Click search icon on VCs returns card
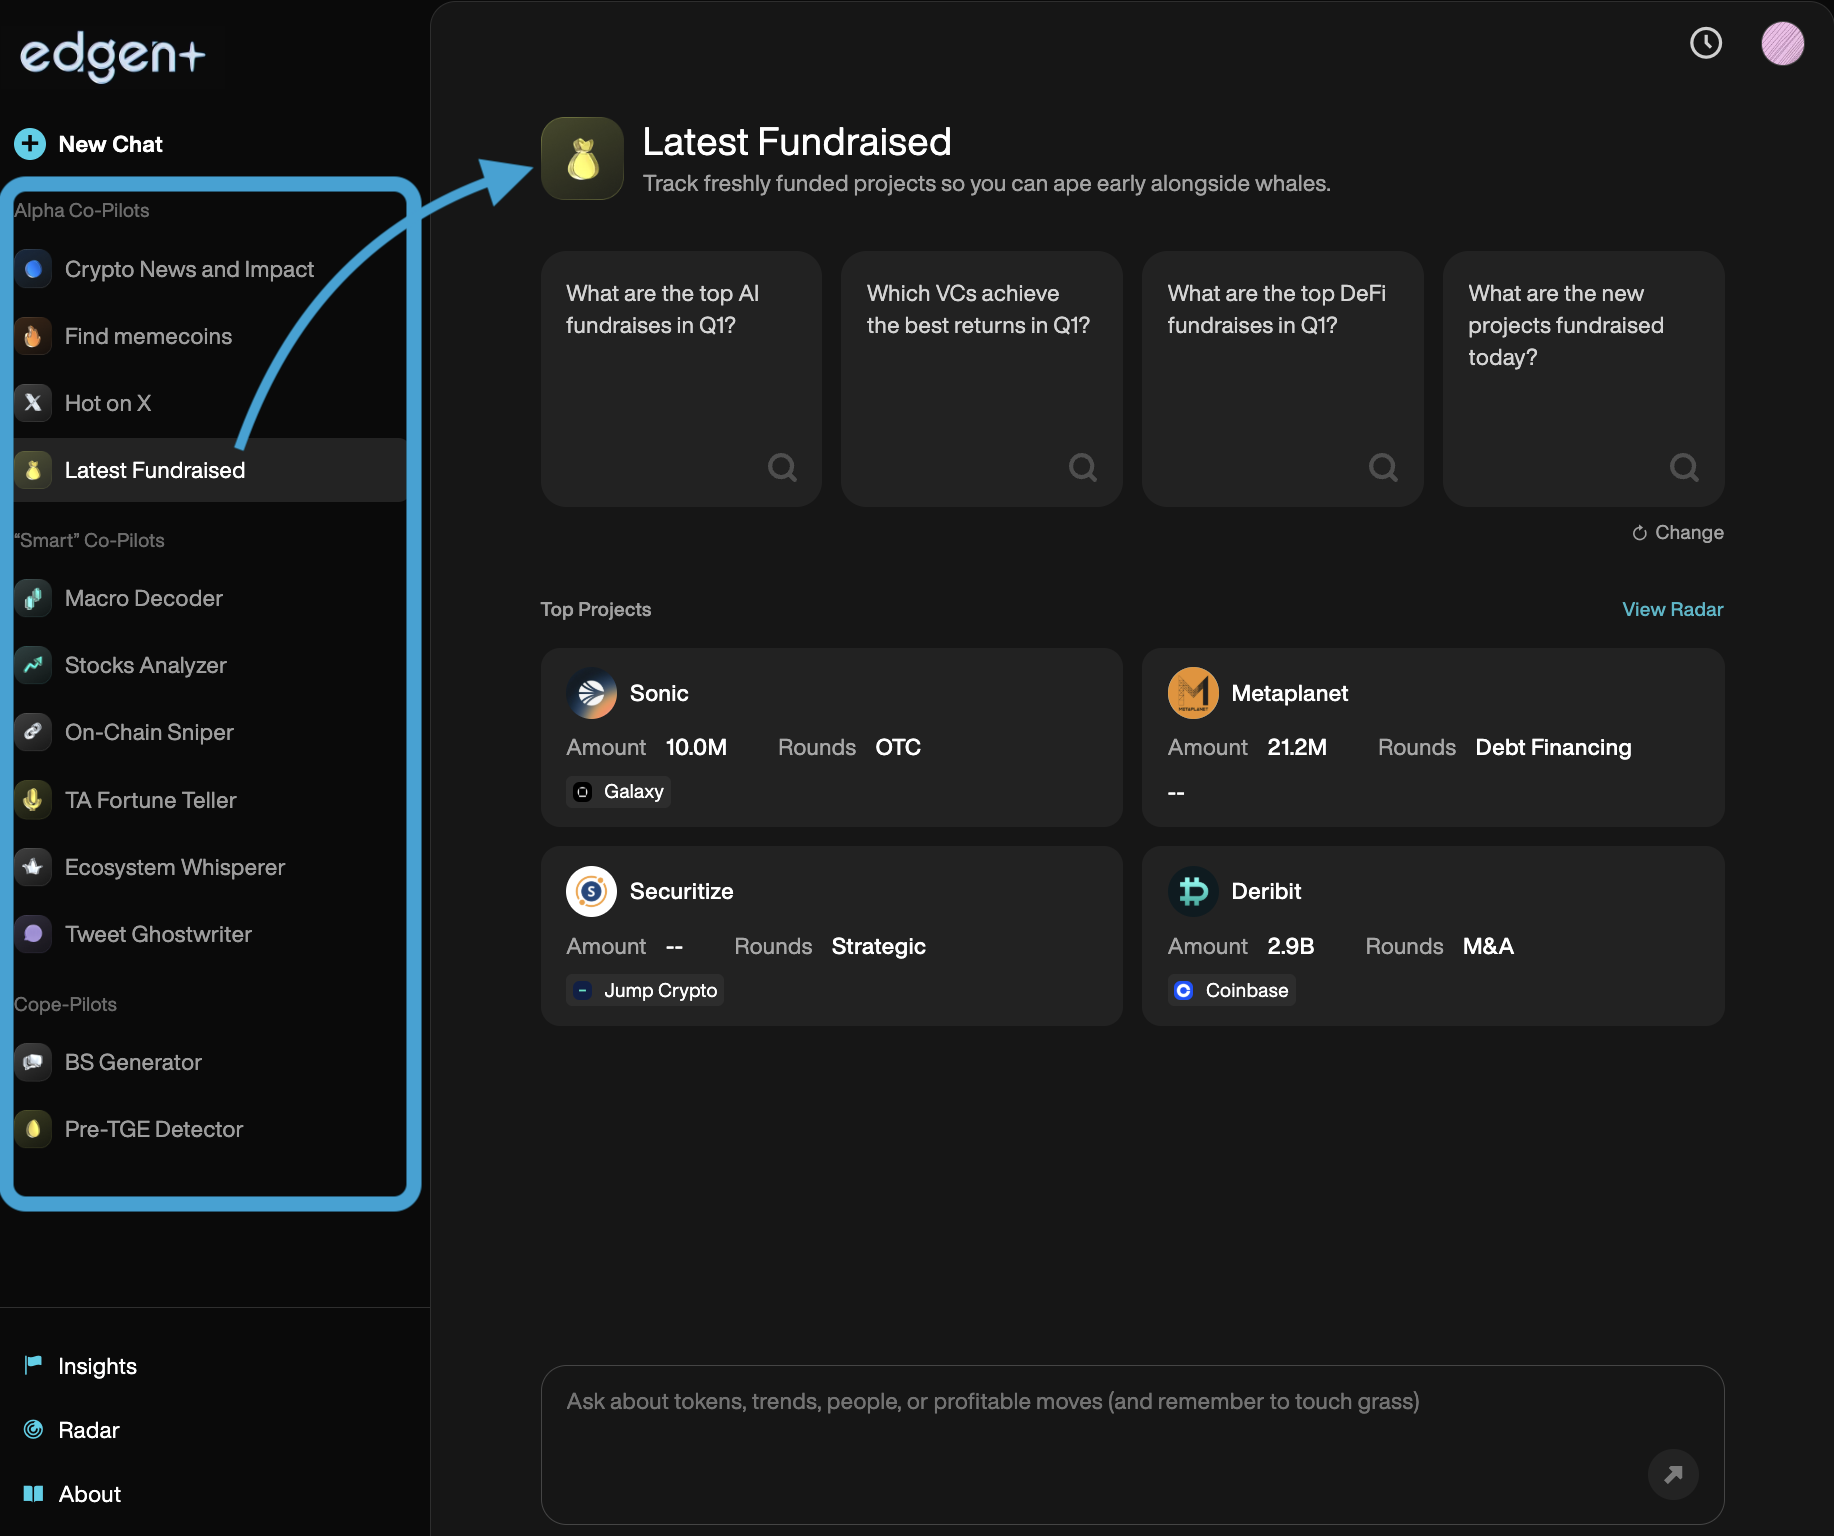1834x1536 pixels. 1082,467
